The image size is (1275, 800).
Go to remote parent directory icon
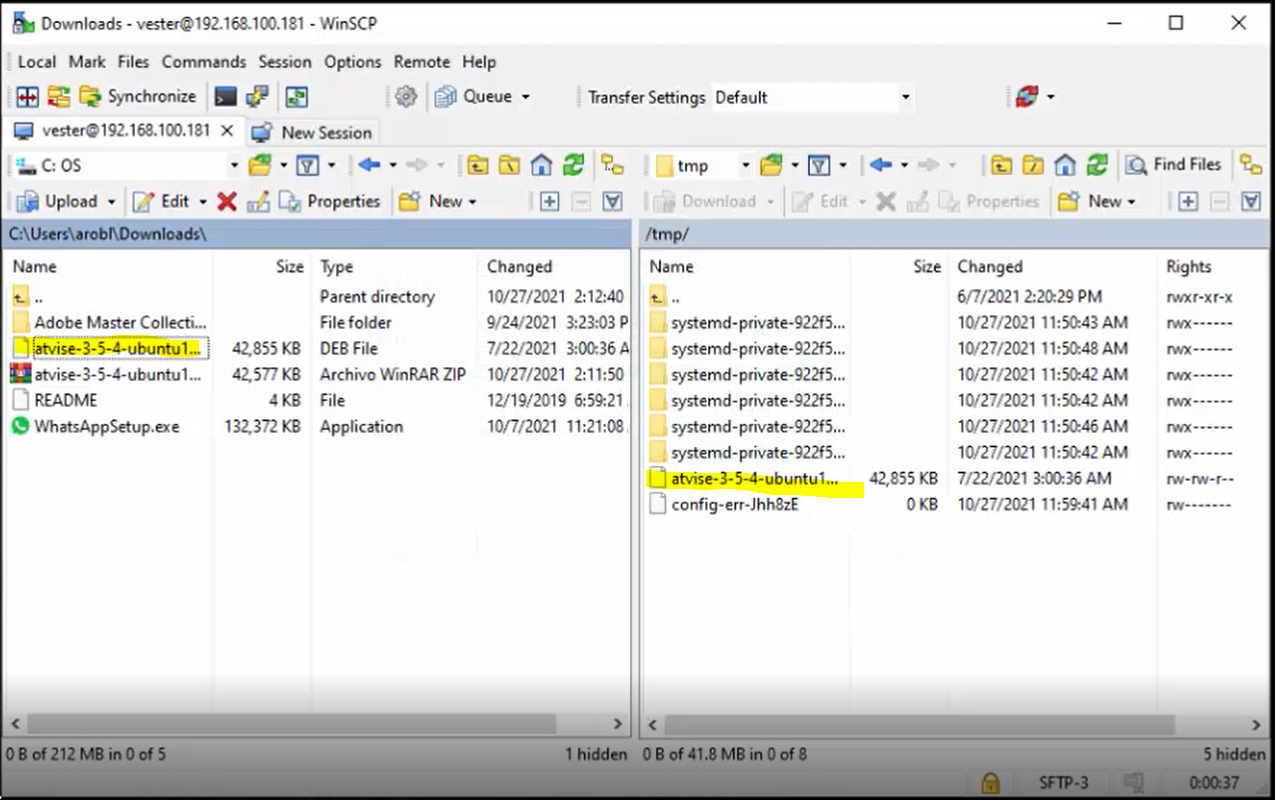click(1002, 165)
